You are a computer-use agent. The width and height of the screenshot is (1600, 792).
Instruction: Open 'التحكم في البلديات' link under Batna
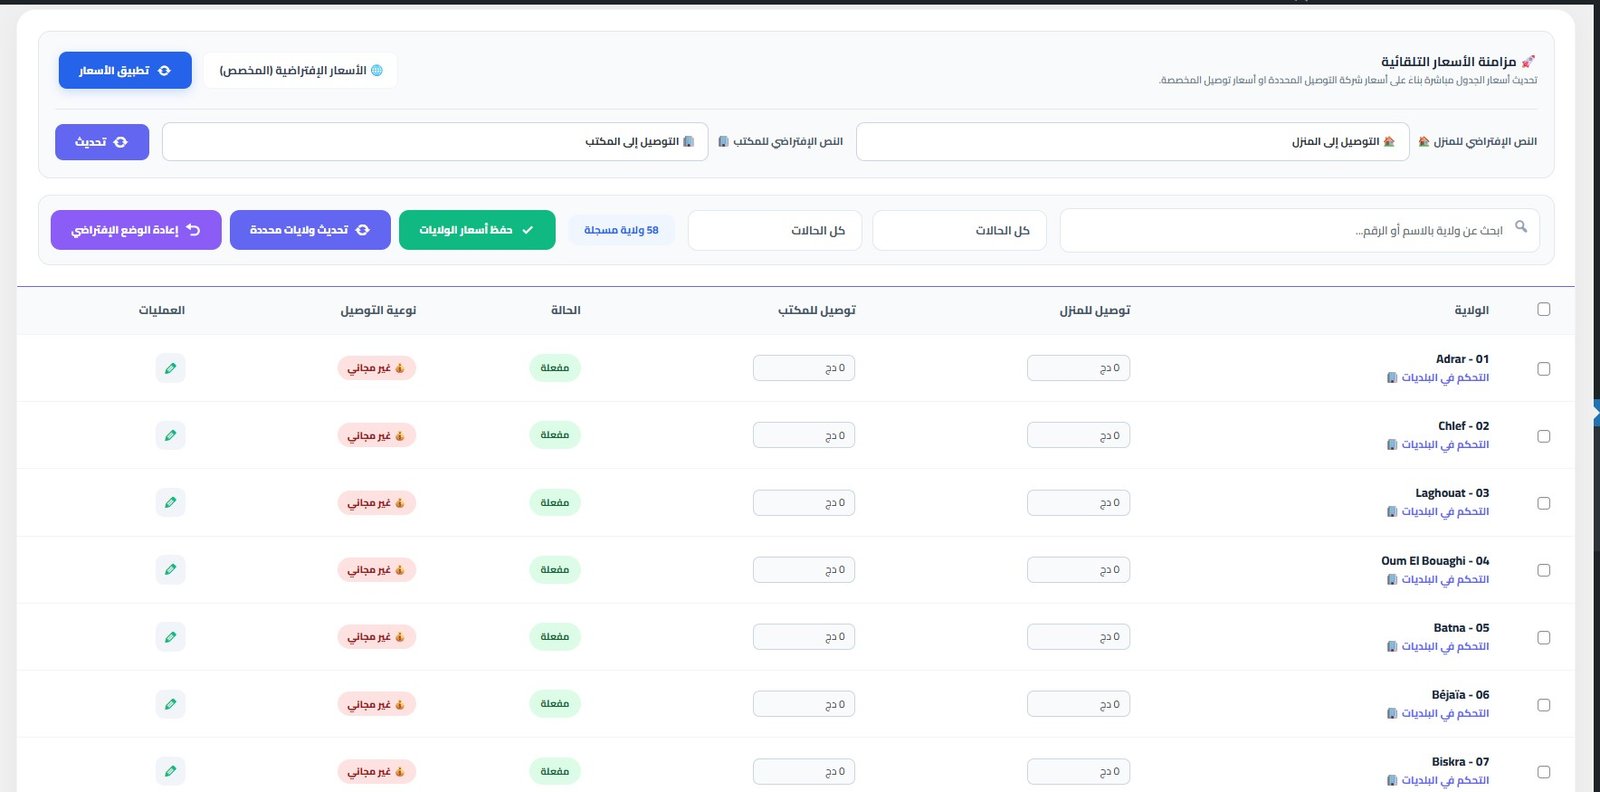click(1444, 646)
